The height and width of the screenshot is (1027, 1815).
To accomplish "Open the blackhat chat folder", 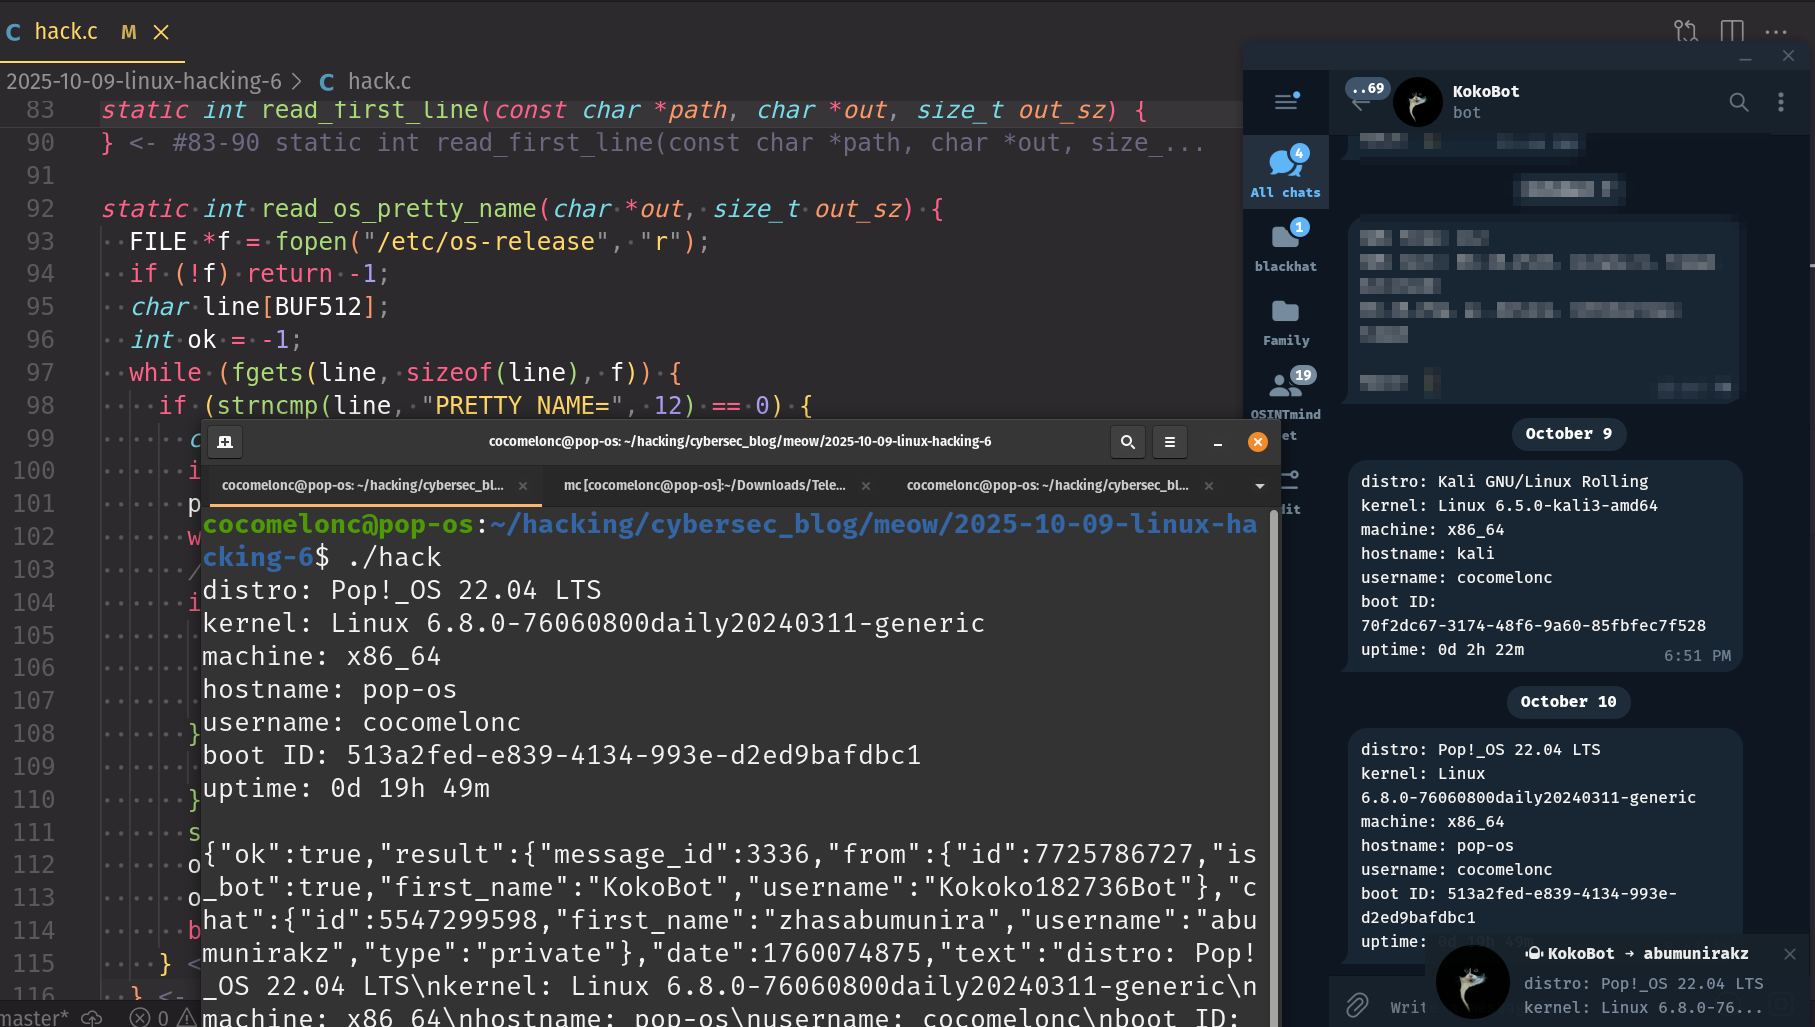I will click(1286, 246).
